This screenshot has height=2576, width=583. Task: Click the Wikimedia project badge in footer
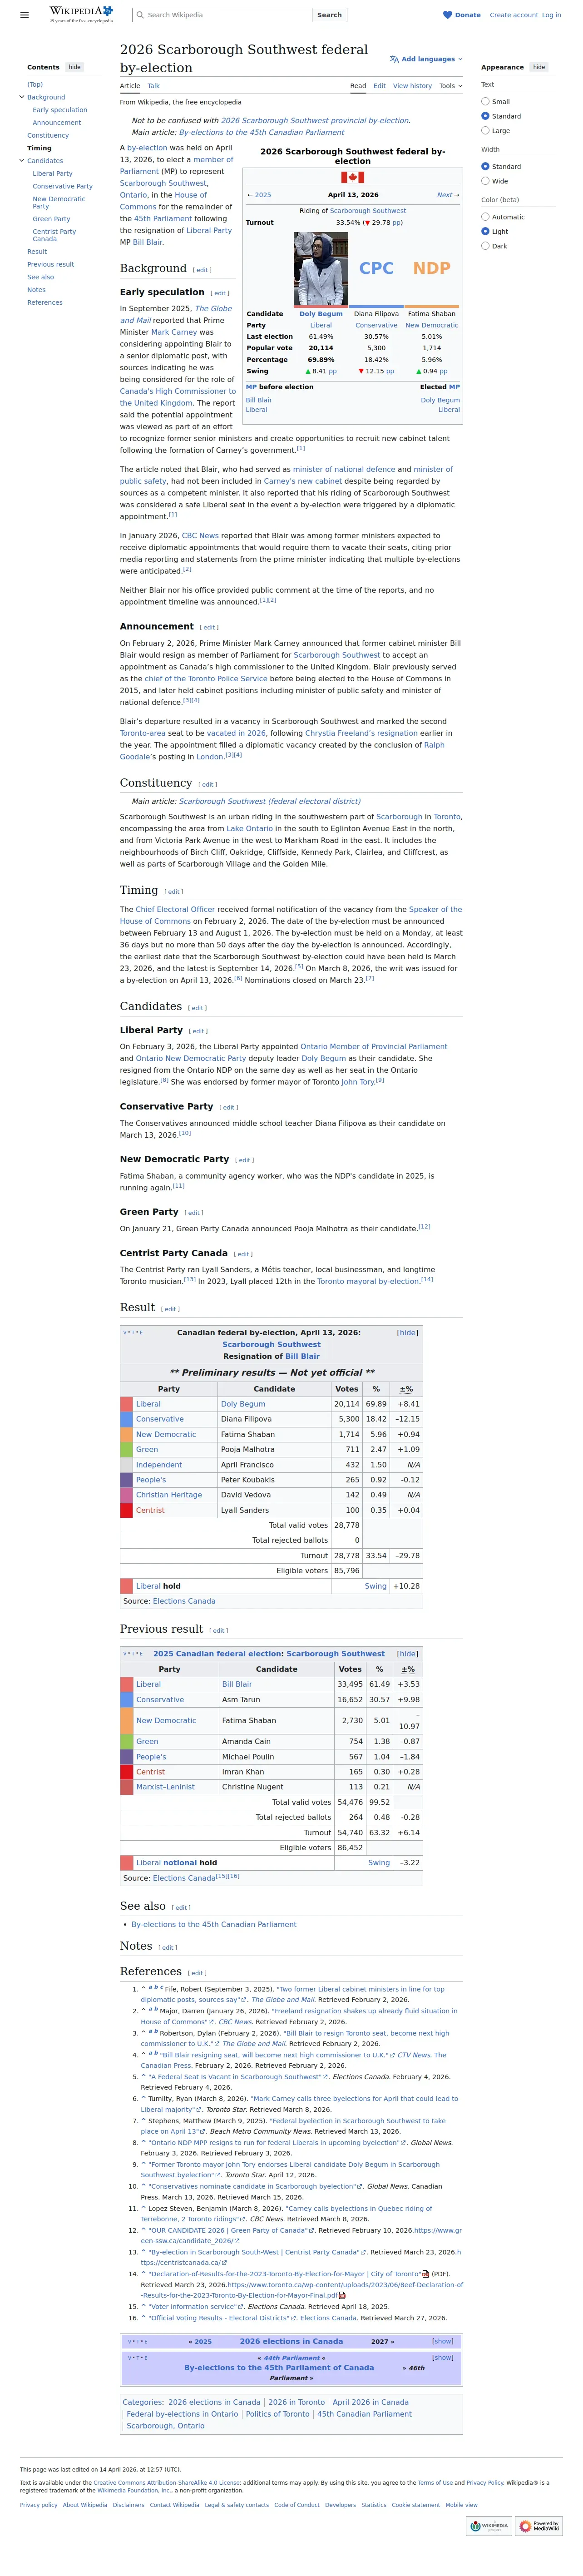click(x=489, y=2525)
